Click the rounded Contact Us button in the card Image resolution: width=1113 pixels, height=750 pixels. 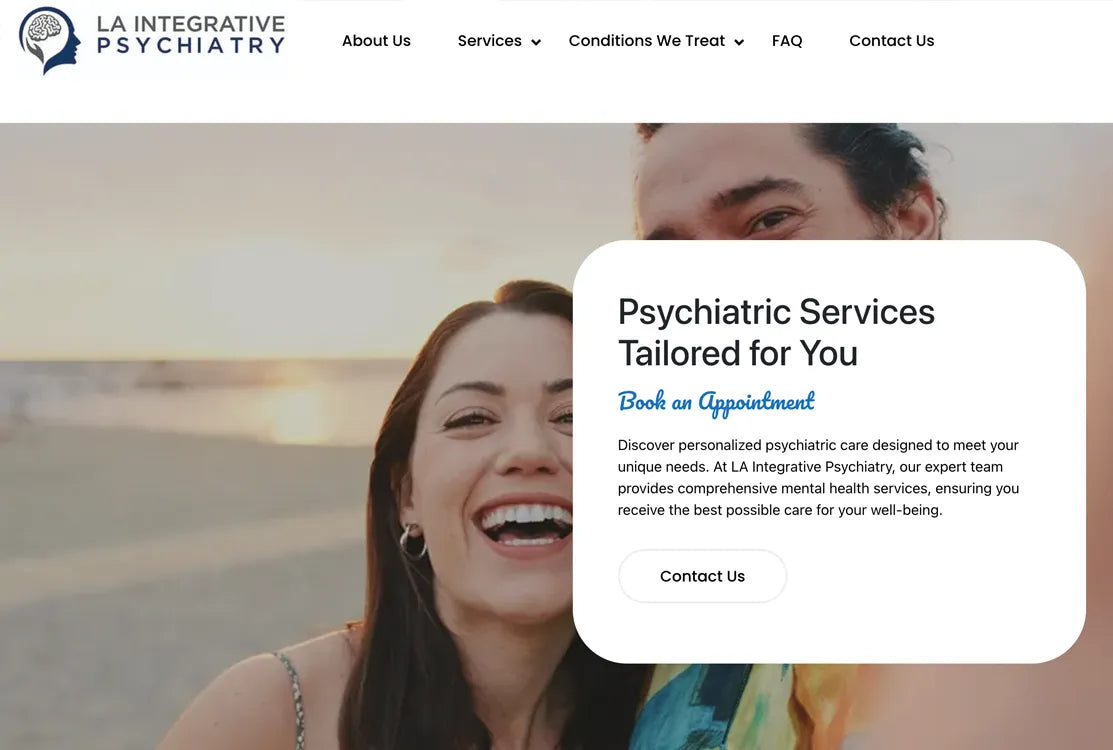tap(702, 576)
